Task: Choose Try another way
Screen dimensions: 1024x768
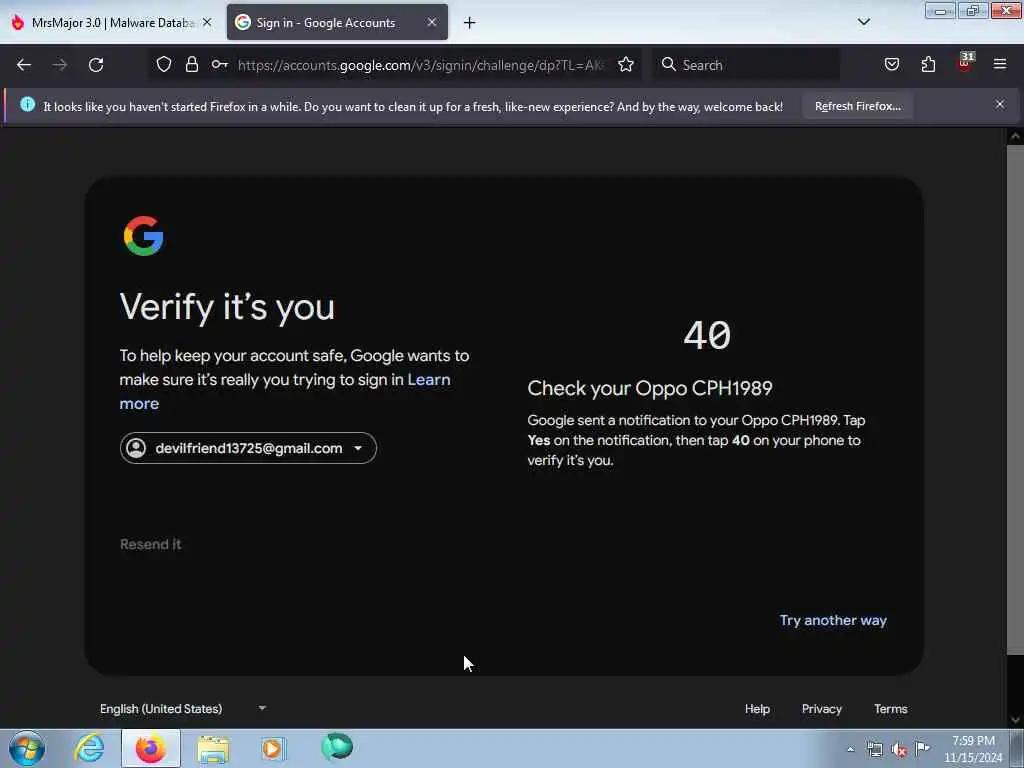Action: pyautogui.click(x=833, y=621)
